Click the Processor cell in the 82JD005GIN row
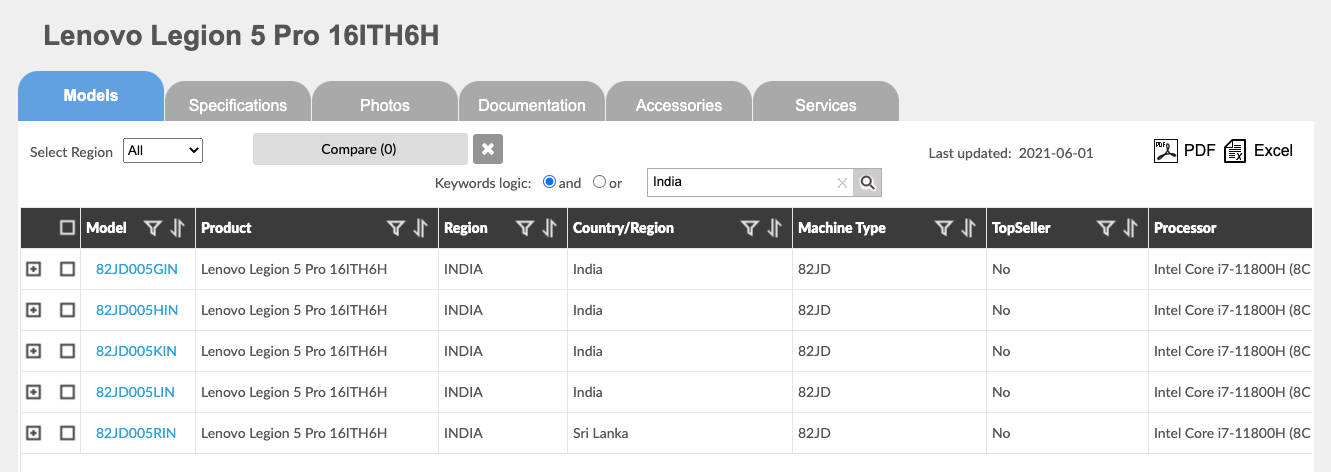Viewport: 1331px width, 472px height. click(x=1232, y=269)
